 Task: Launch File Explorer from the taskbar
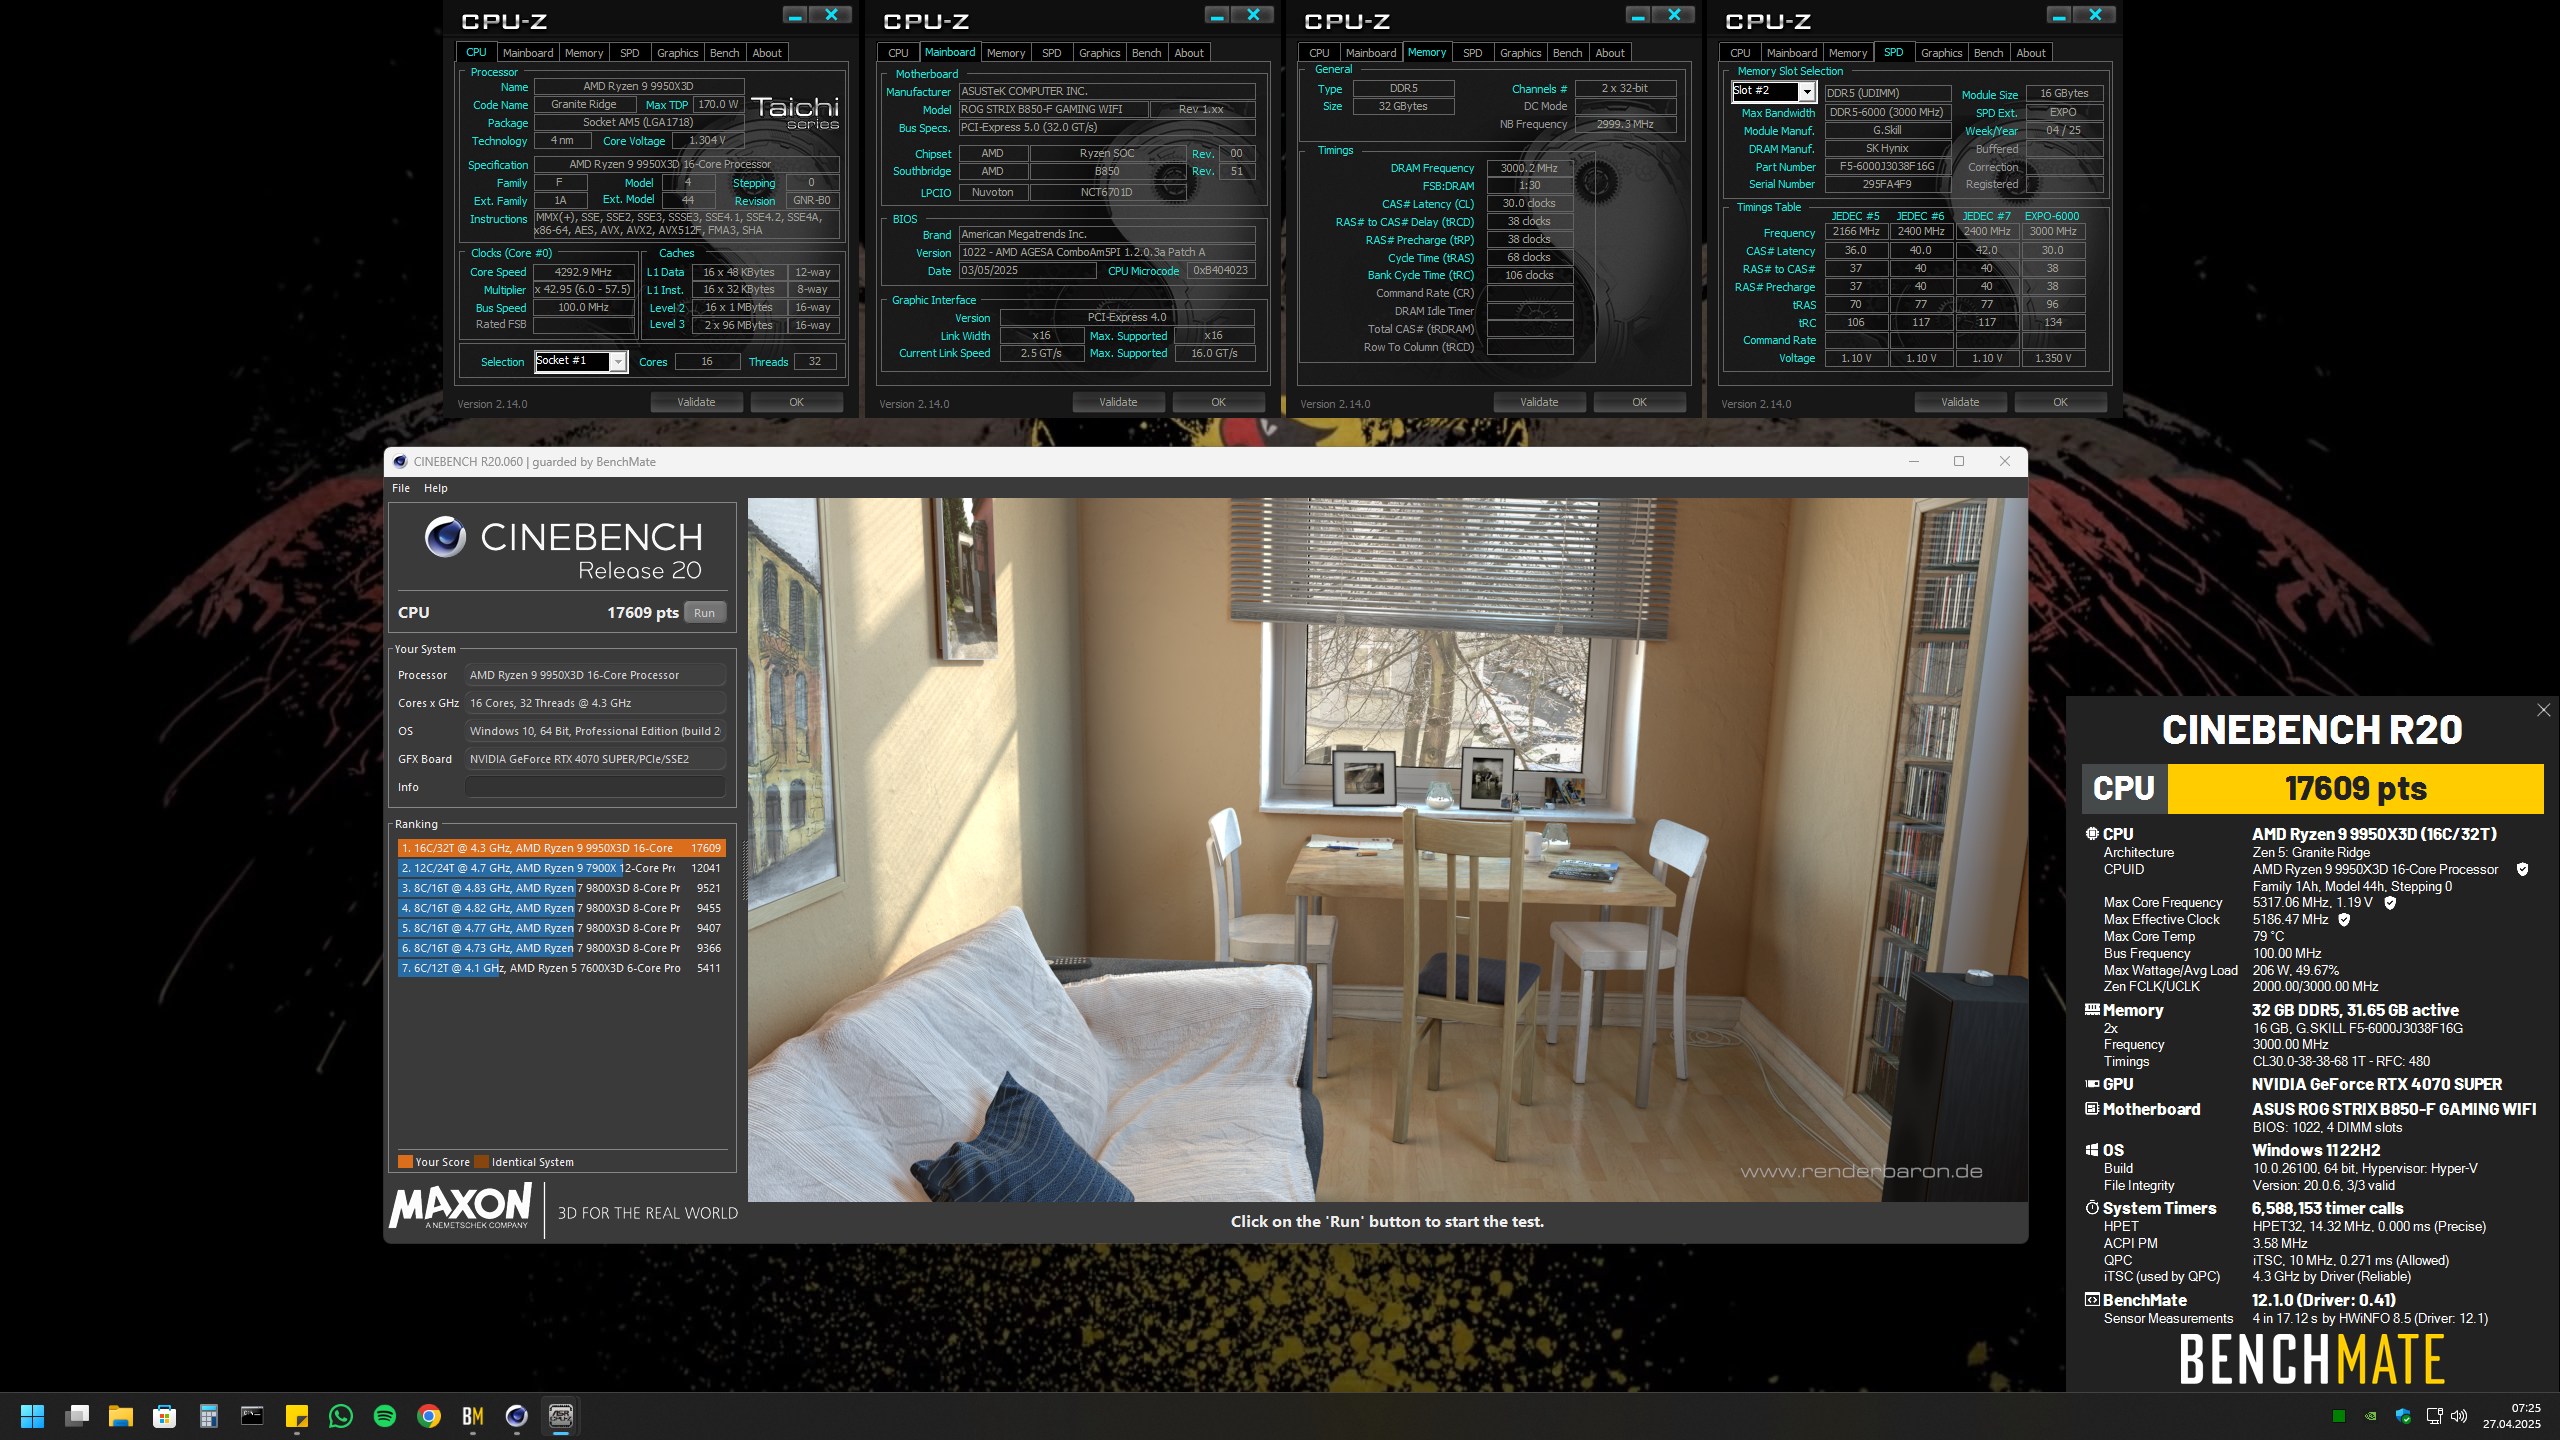pyautogui.click(x=121, y=1416)
